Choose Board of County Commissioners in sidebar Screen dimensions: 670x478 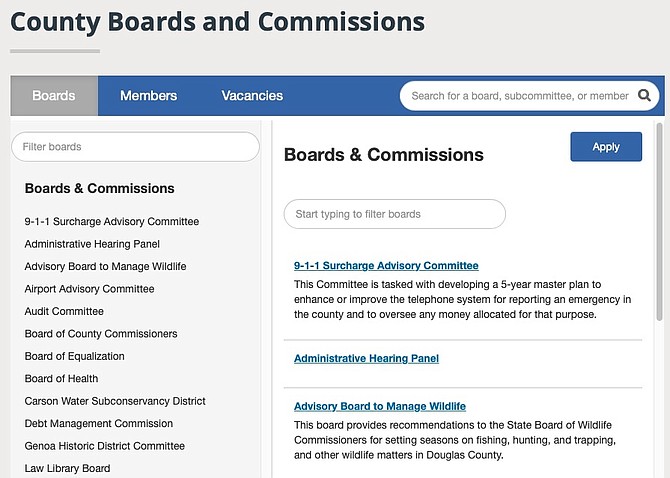click(101, 334)
